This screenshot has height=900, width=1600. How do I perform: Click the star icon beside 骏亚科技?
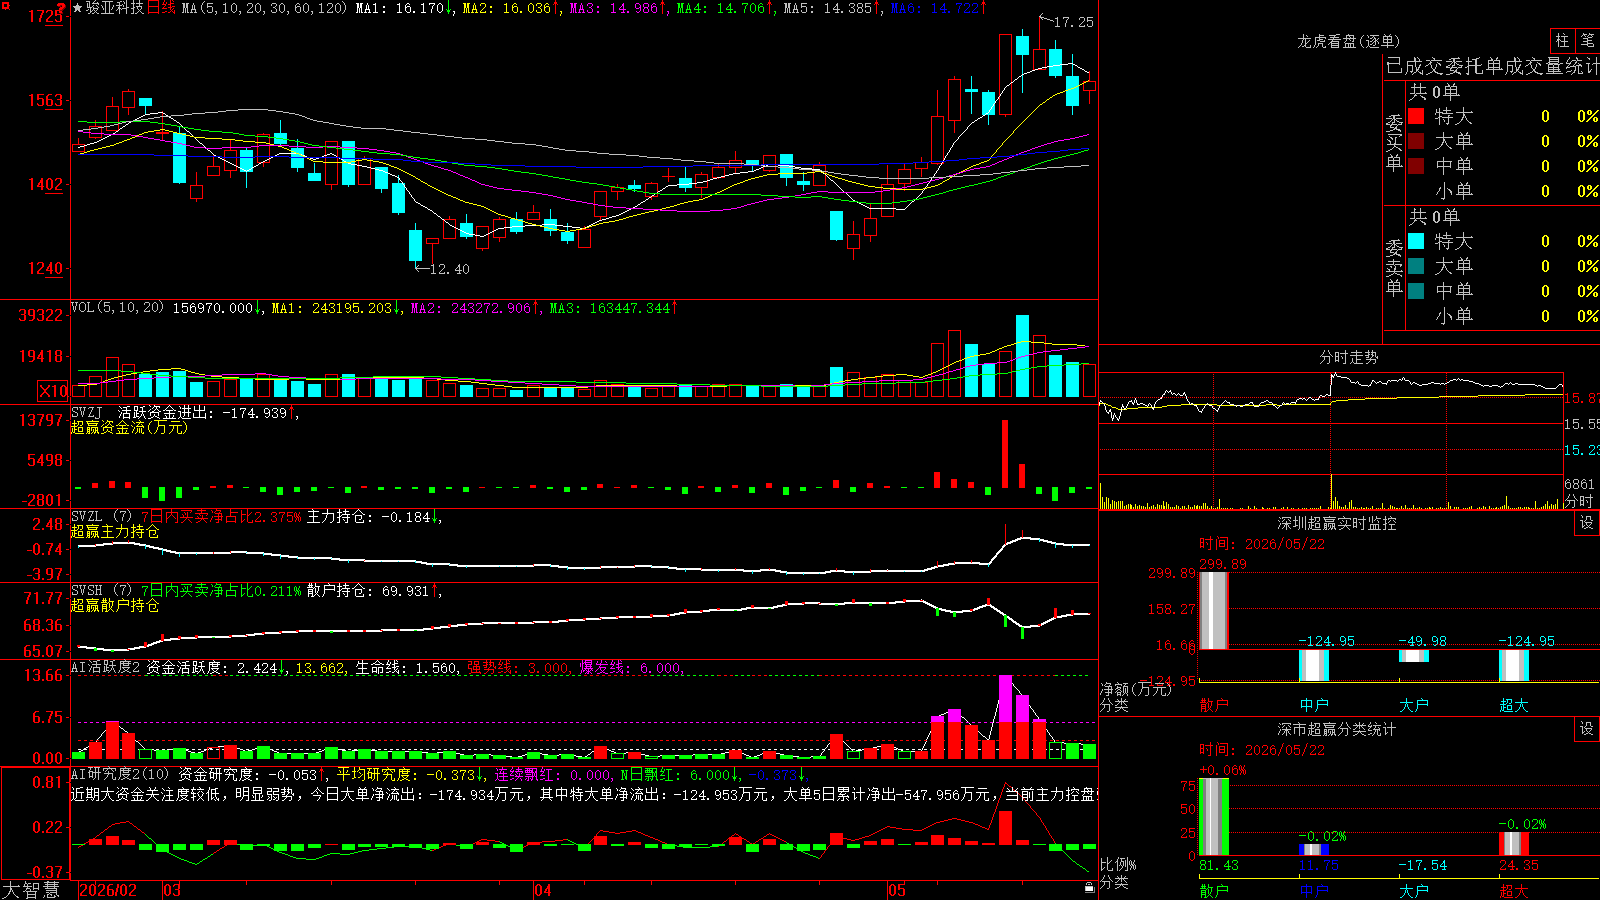(x=77, y=8)
